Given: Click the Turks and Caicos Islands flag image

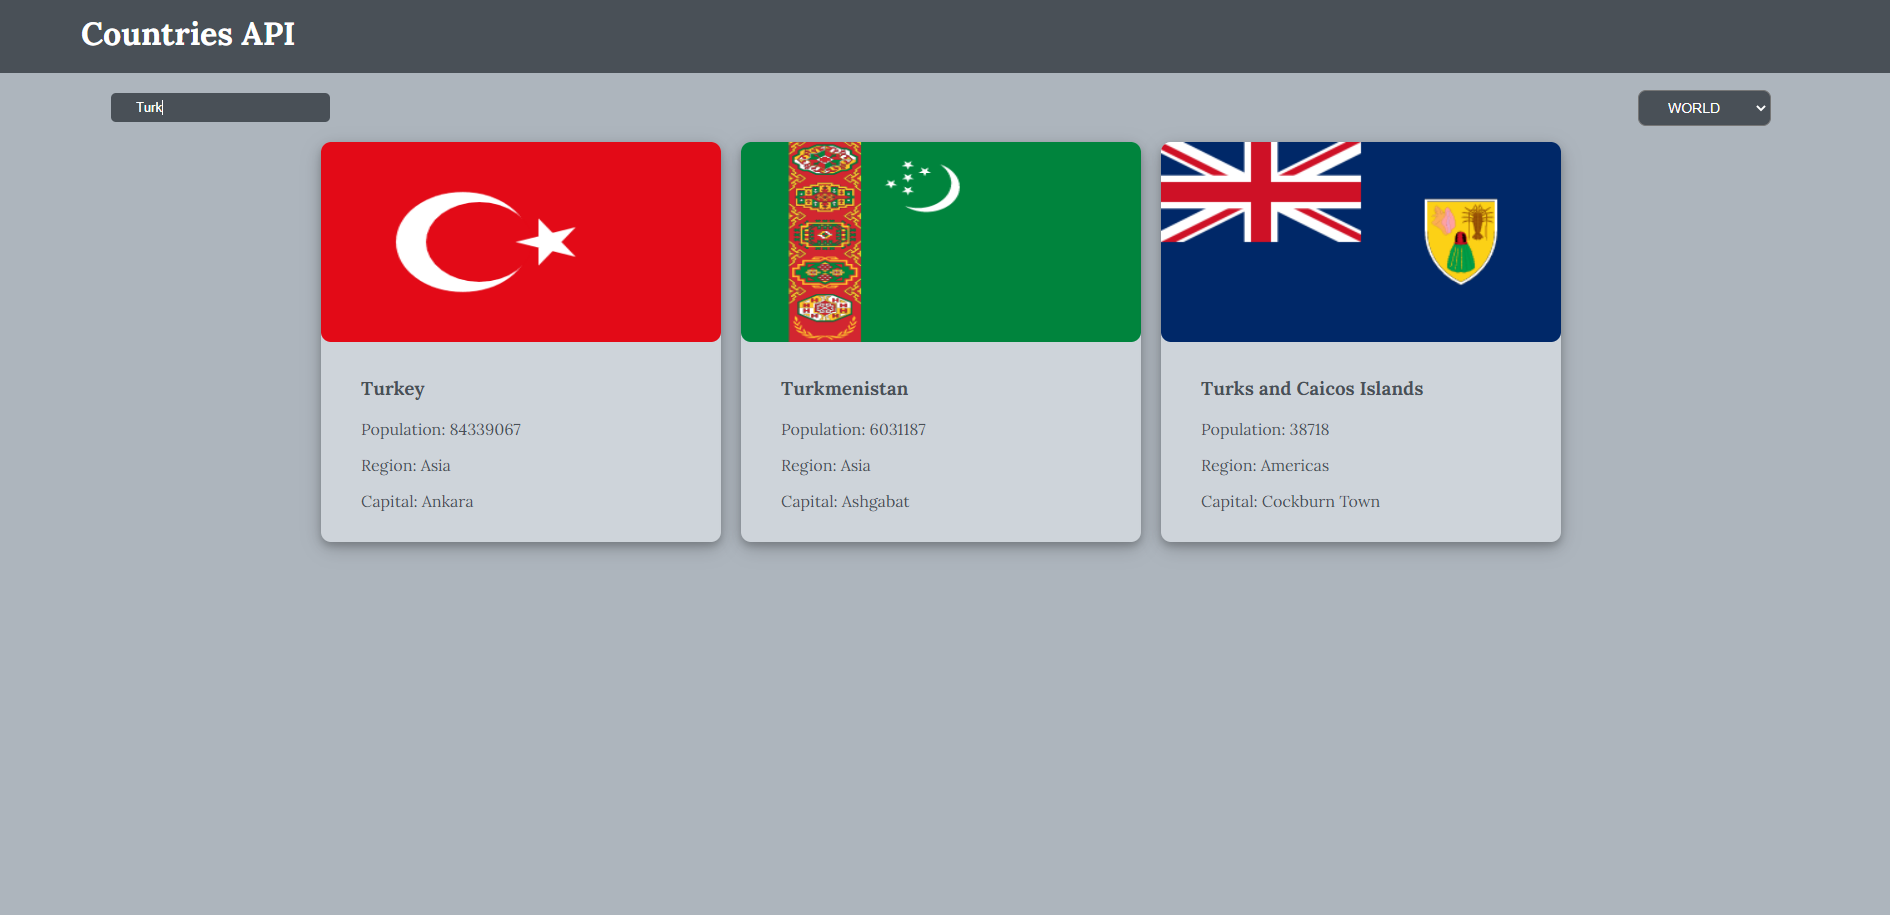Looking at the screenshot, I should pos(1360,241).
